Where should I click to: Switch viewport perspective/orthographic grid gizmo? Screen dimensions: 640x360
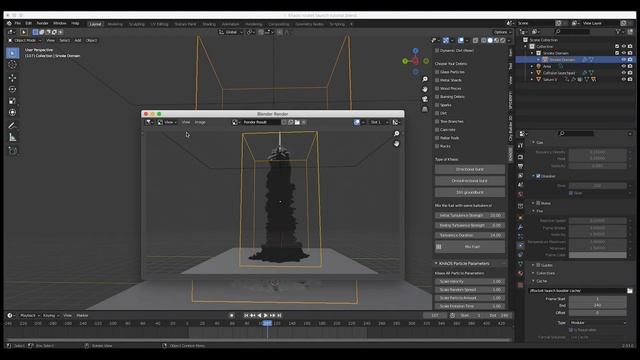click(425, 109)
